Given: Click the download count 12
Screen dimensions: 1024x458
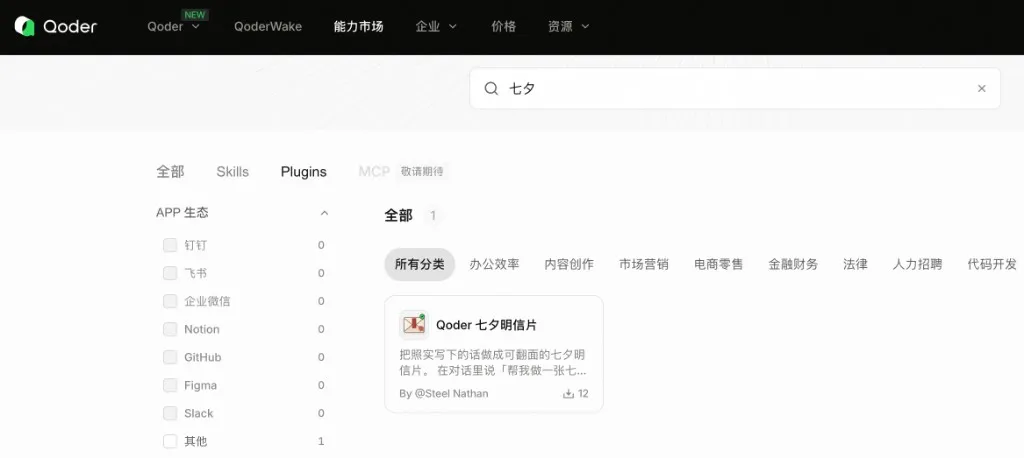Looking at the screenshot, I should [x=583, y=394].
